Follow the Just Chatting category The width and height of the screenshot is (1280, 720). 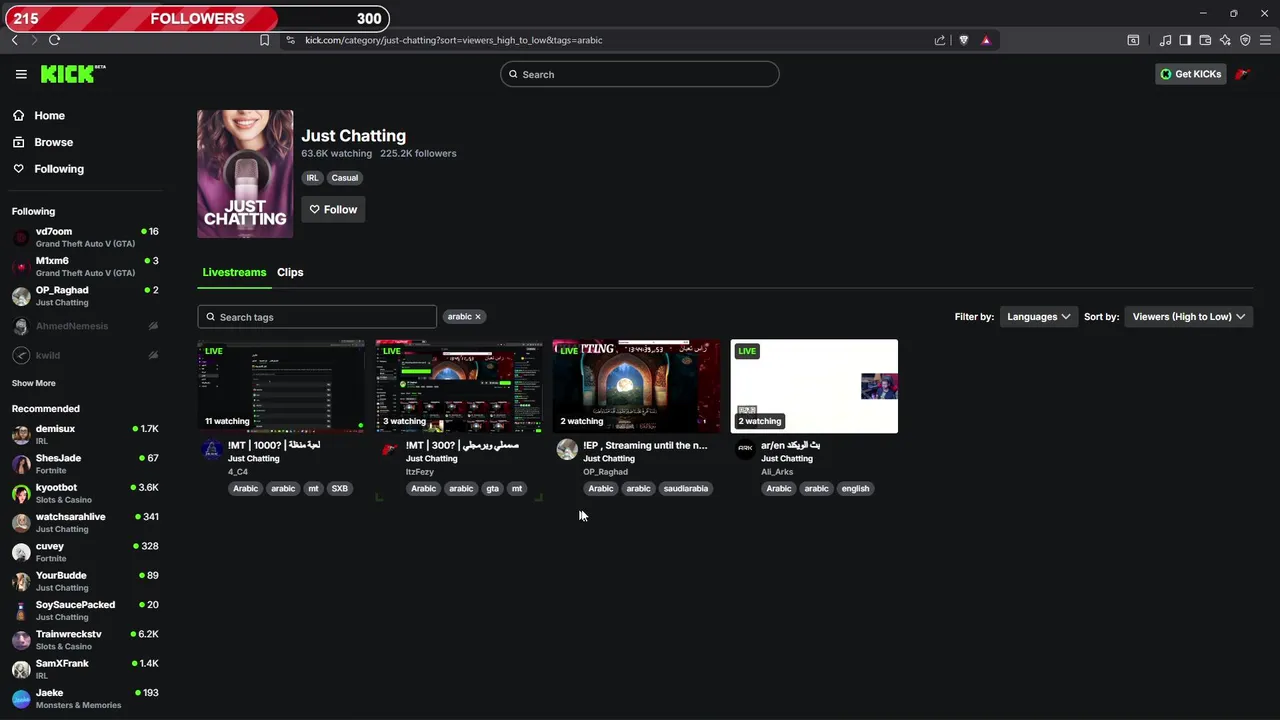(x=333, y=209)
